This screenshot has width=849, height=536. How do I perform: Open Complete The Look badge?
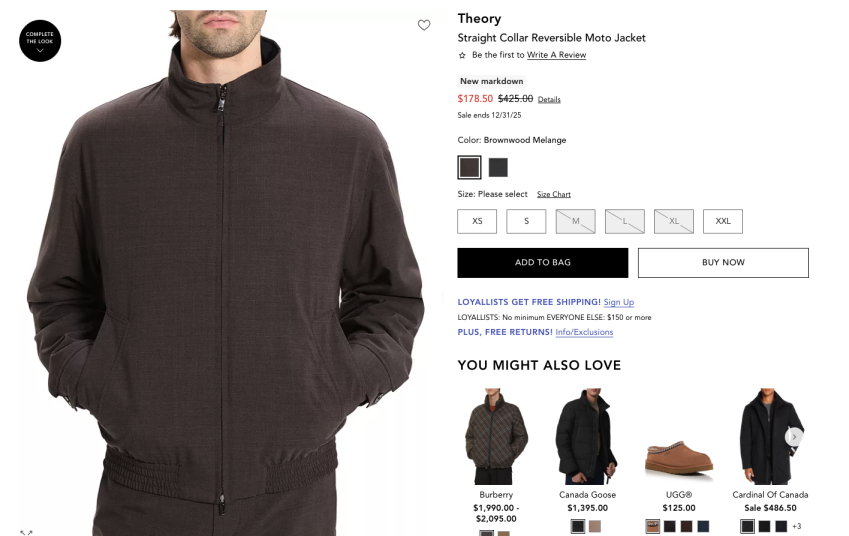40,41
